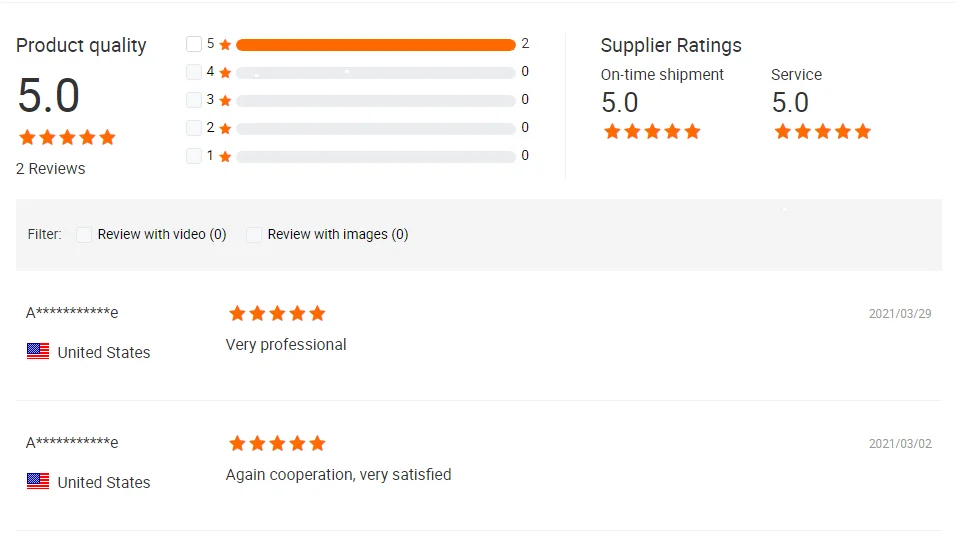This screenshot has width=955, height=540.
Task: Click stars above Again cooperation review
Action: 277,444
